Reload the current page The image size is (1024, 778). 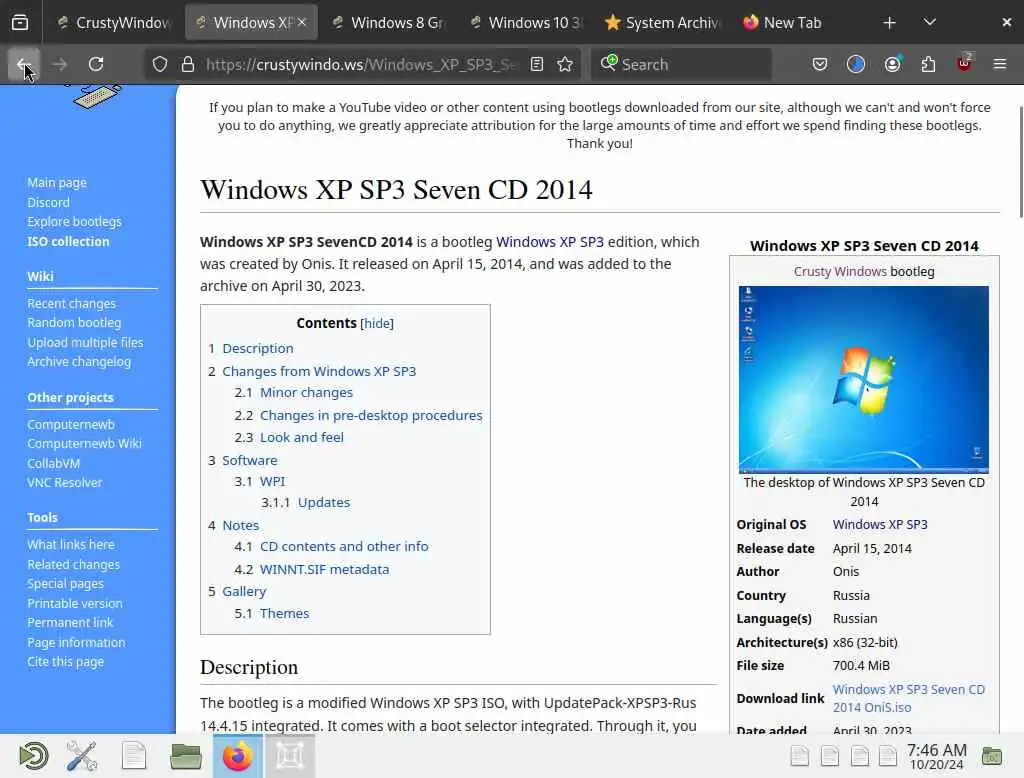coord(96,64)
